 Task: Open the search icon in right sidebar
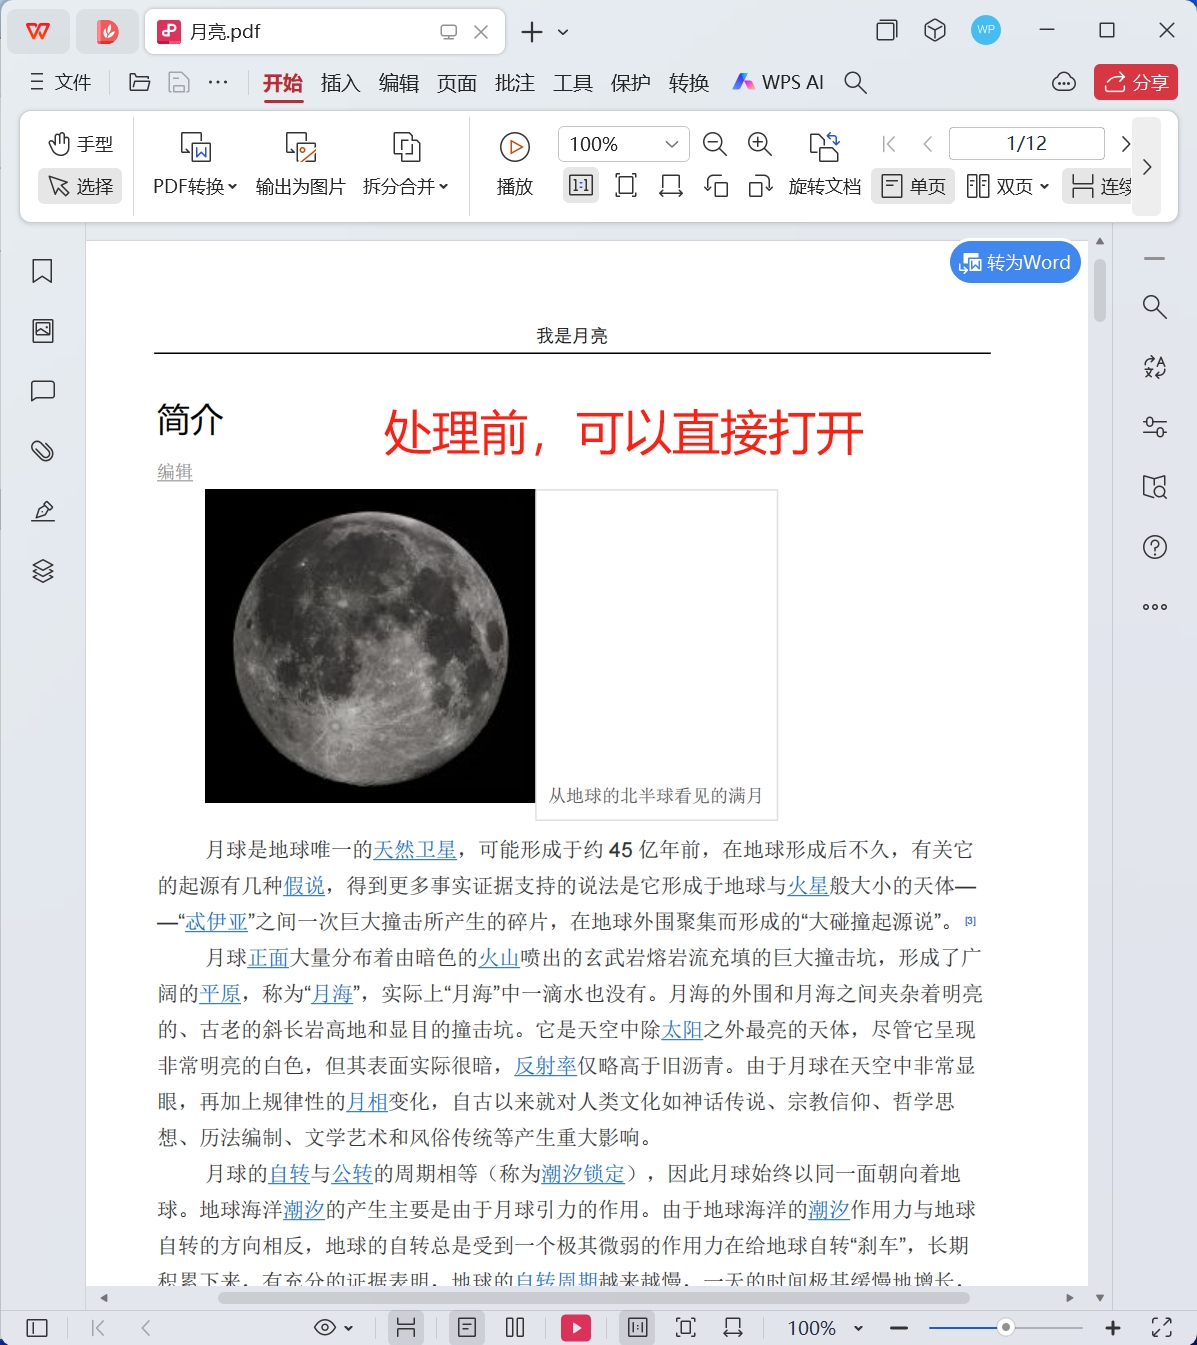point(1154,307)
